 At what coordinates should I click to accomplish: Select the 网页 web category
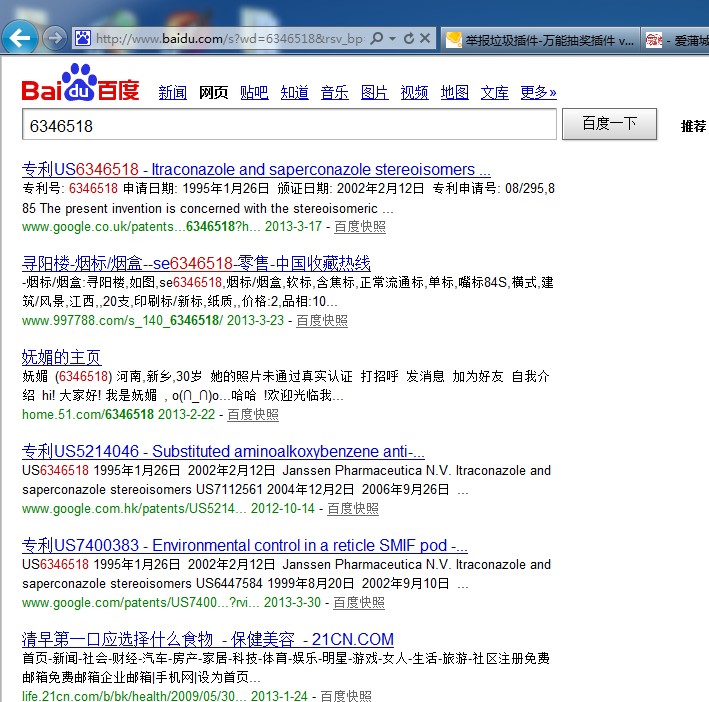tap(213, 92)
